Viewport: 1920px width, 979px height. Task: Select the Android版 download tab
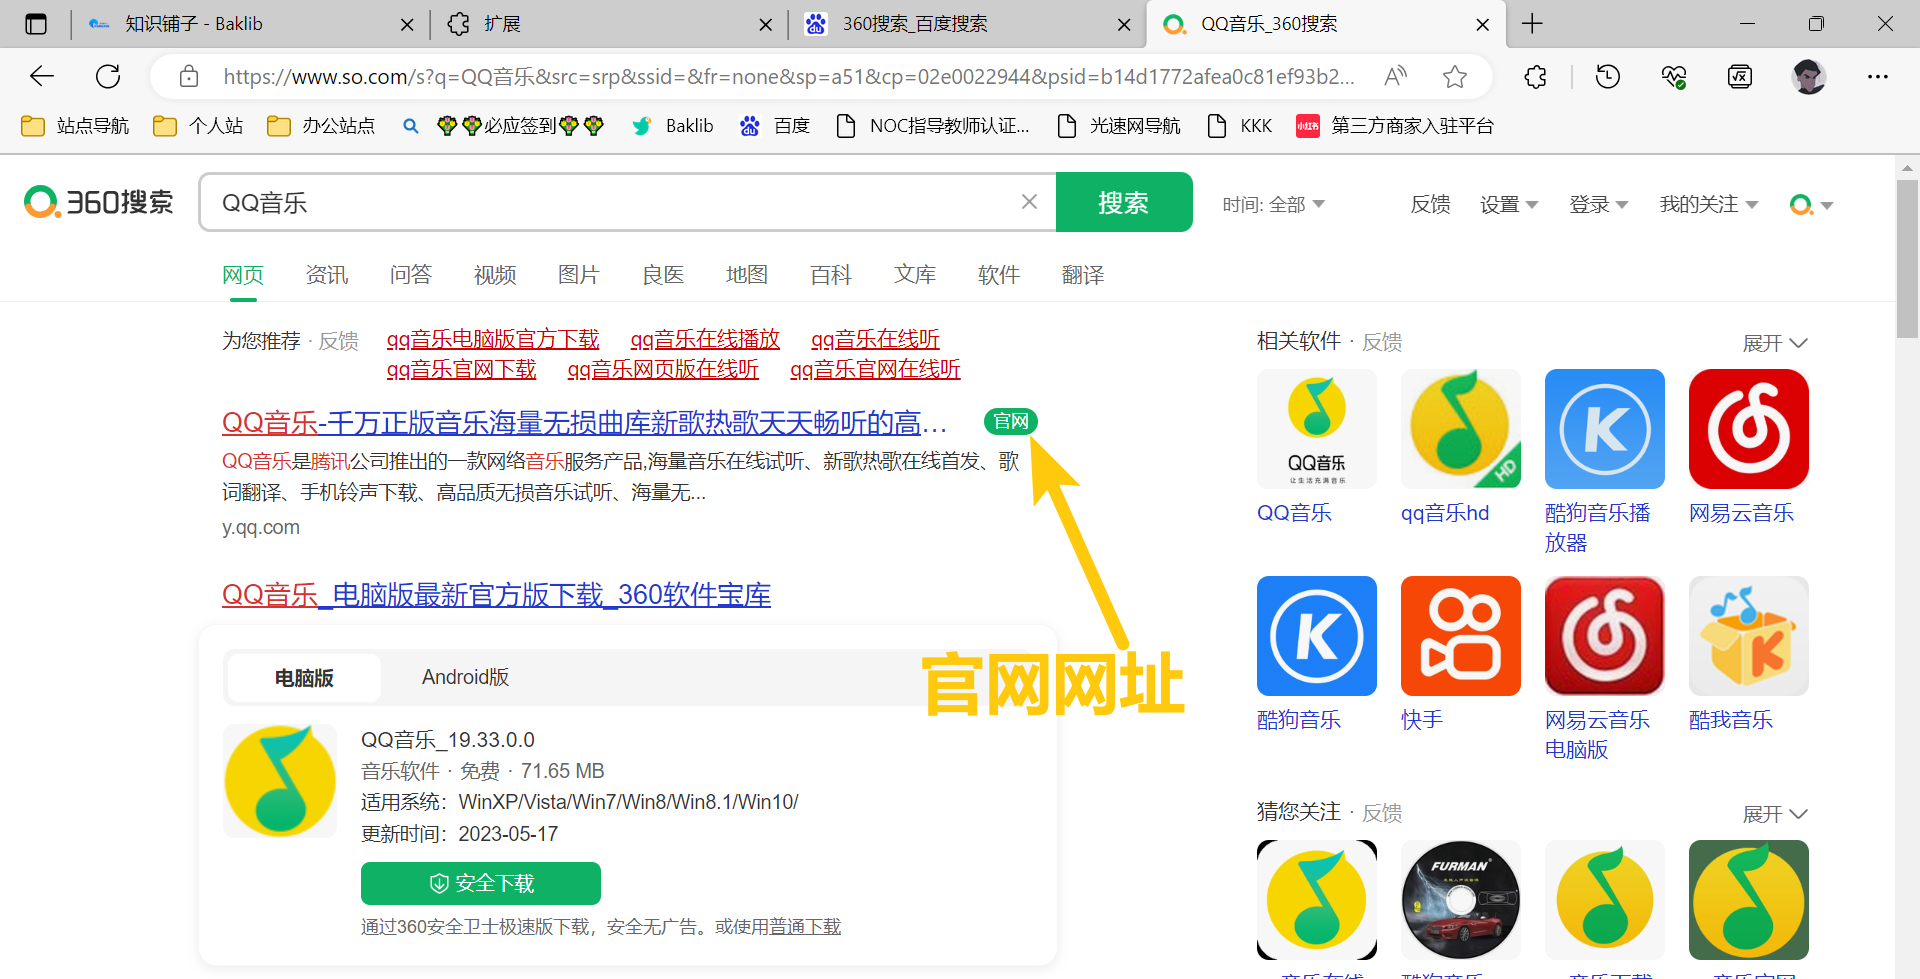click(x=465, y=677)
